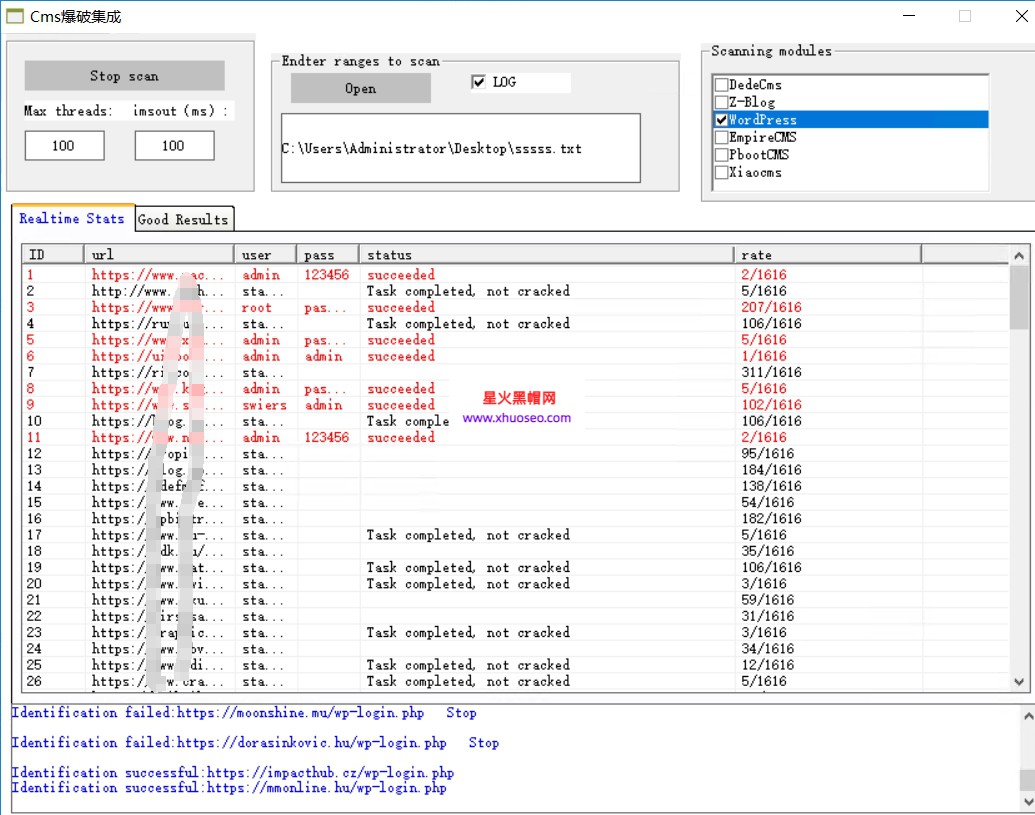Select row with rate 311/1616
1035x815 pixels.
515,372
